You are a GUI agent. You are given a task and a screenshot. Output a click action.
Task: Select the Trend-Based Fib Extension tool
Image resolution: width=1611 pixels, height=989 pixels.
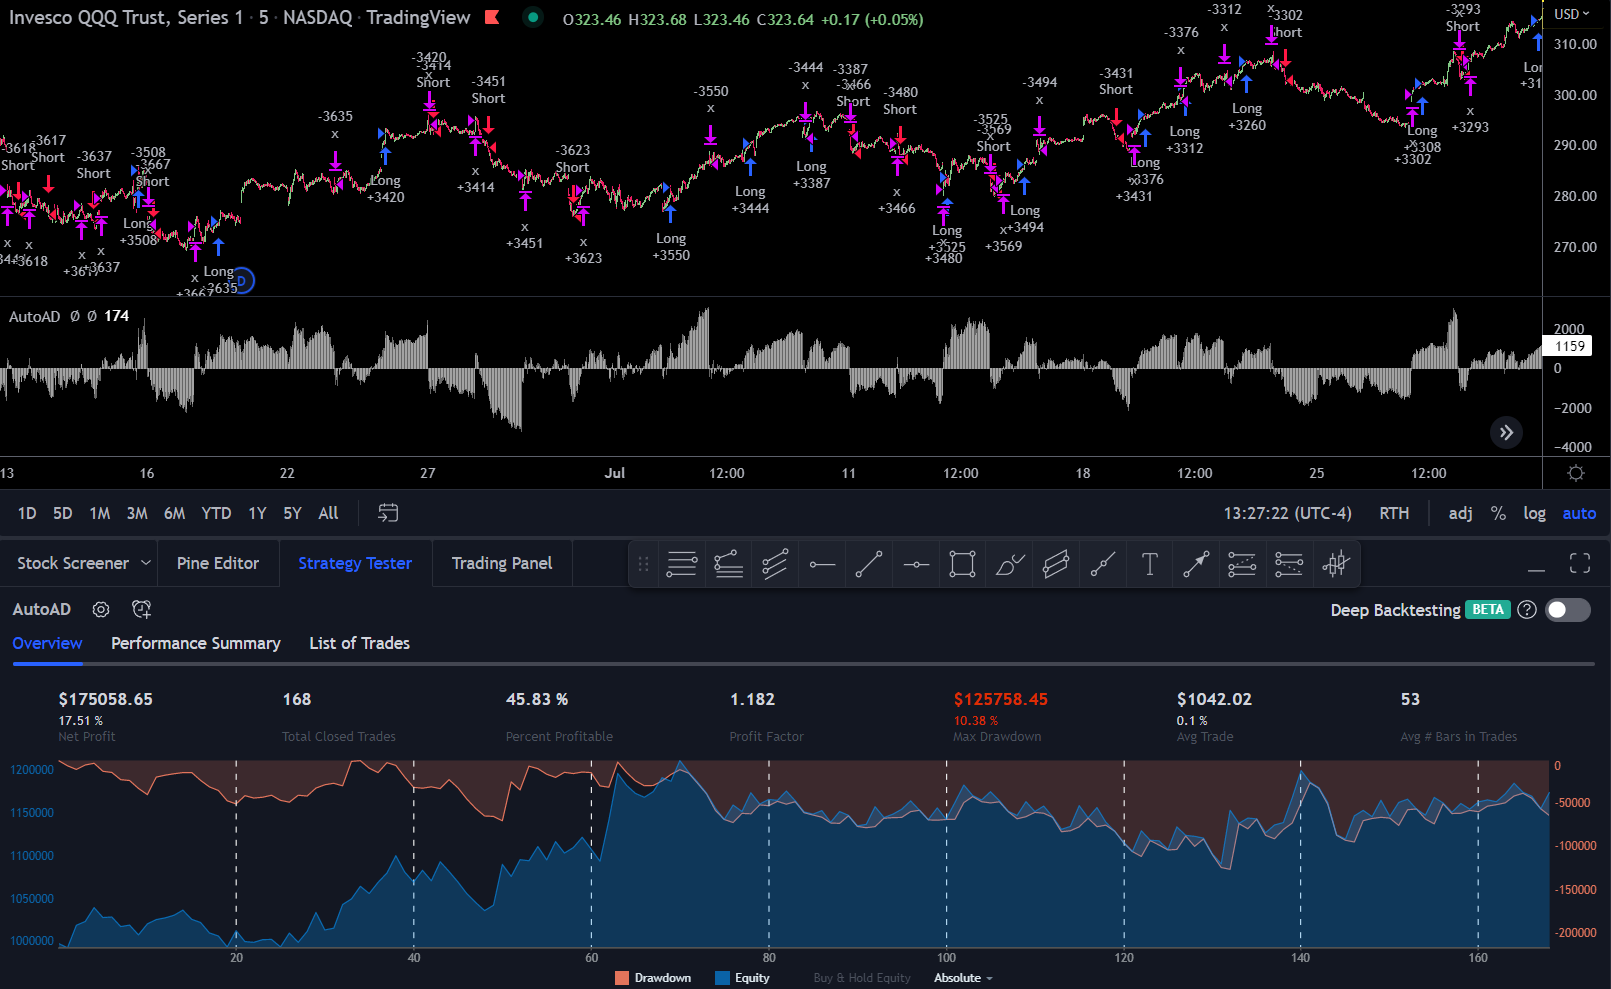coord(729,564)
